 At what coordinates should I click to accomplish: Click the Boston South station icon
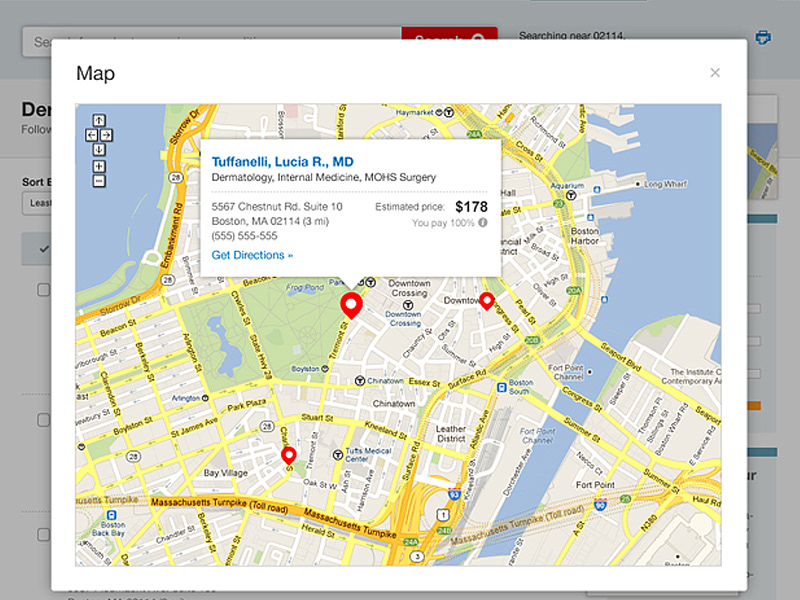tap(502, 387)
